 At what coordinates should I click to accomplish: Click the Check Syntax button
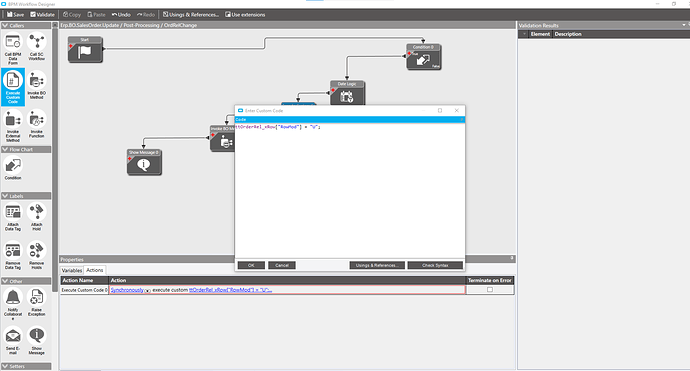[x=435, y=265]
